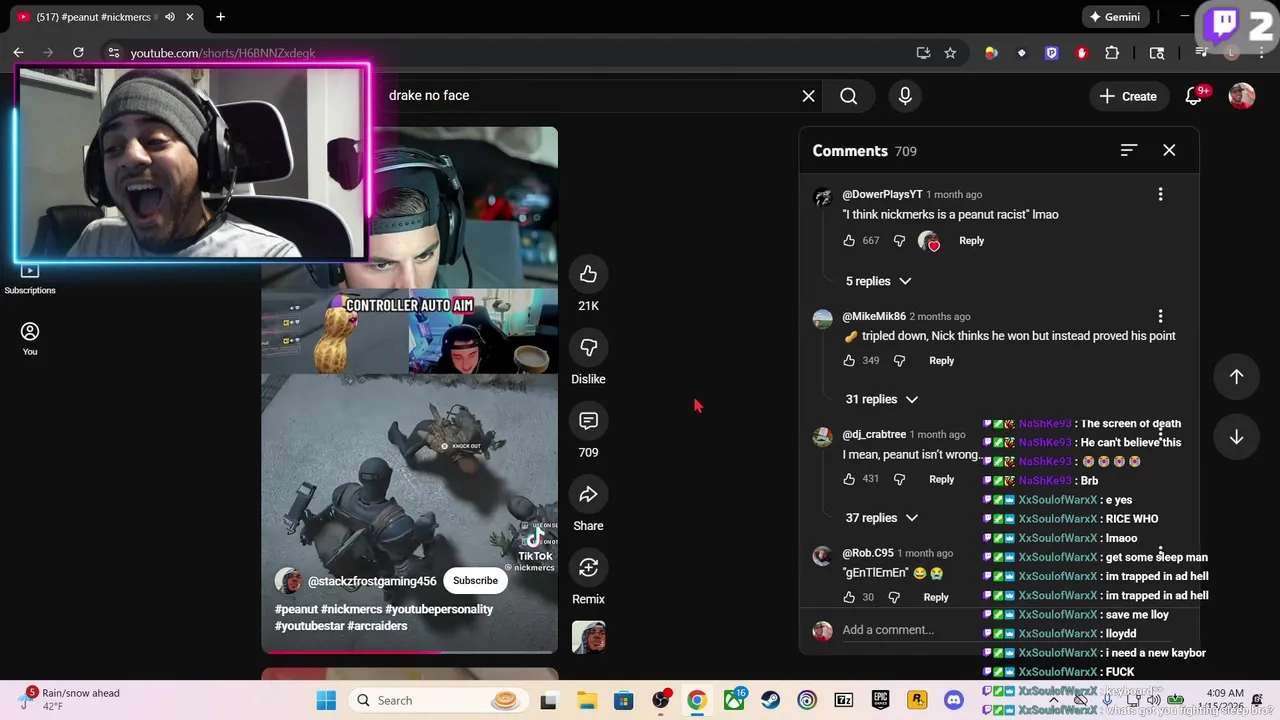Screen dimensions: 1280x720
Task: Like DowerPlaysYT's comment with 667 likes
Action: coord(849,241)
